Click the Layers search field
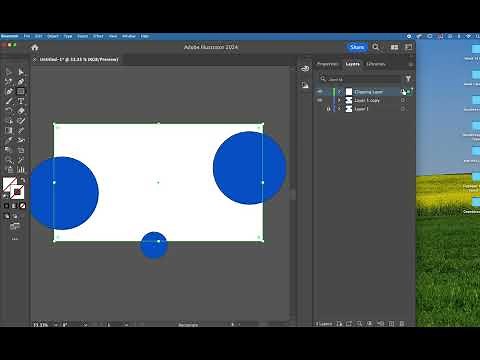480x360 pixels. (x=360, y=79)
